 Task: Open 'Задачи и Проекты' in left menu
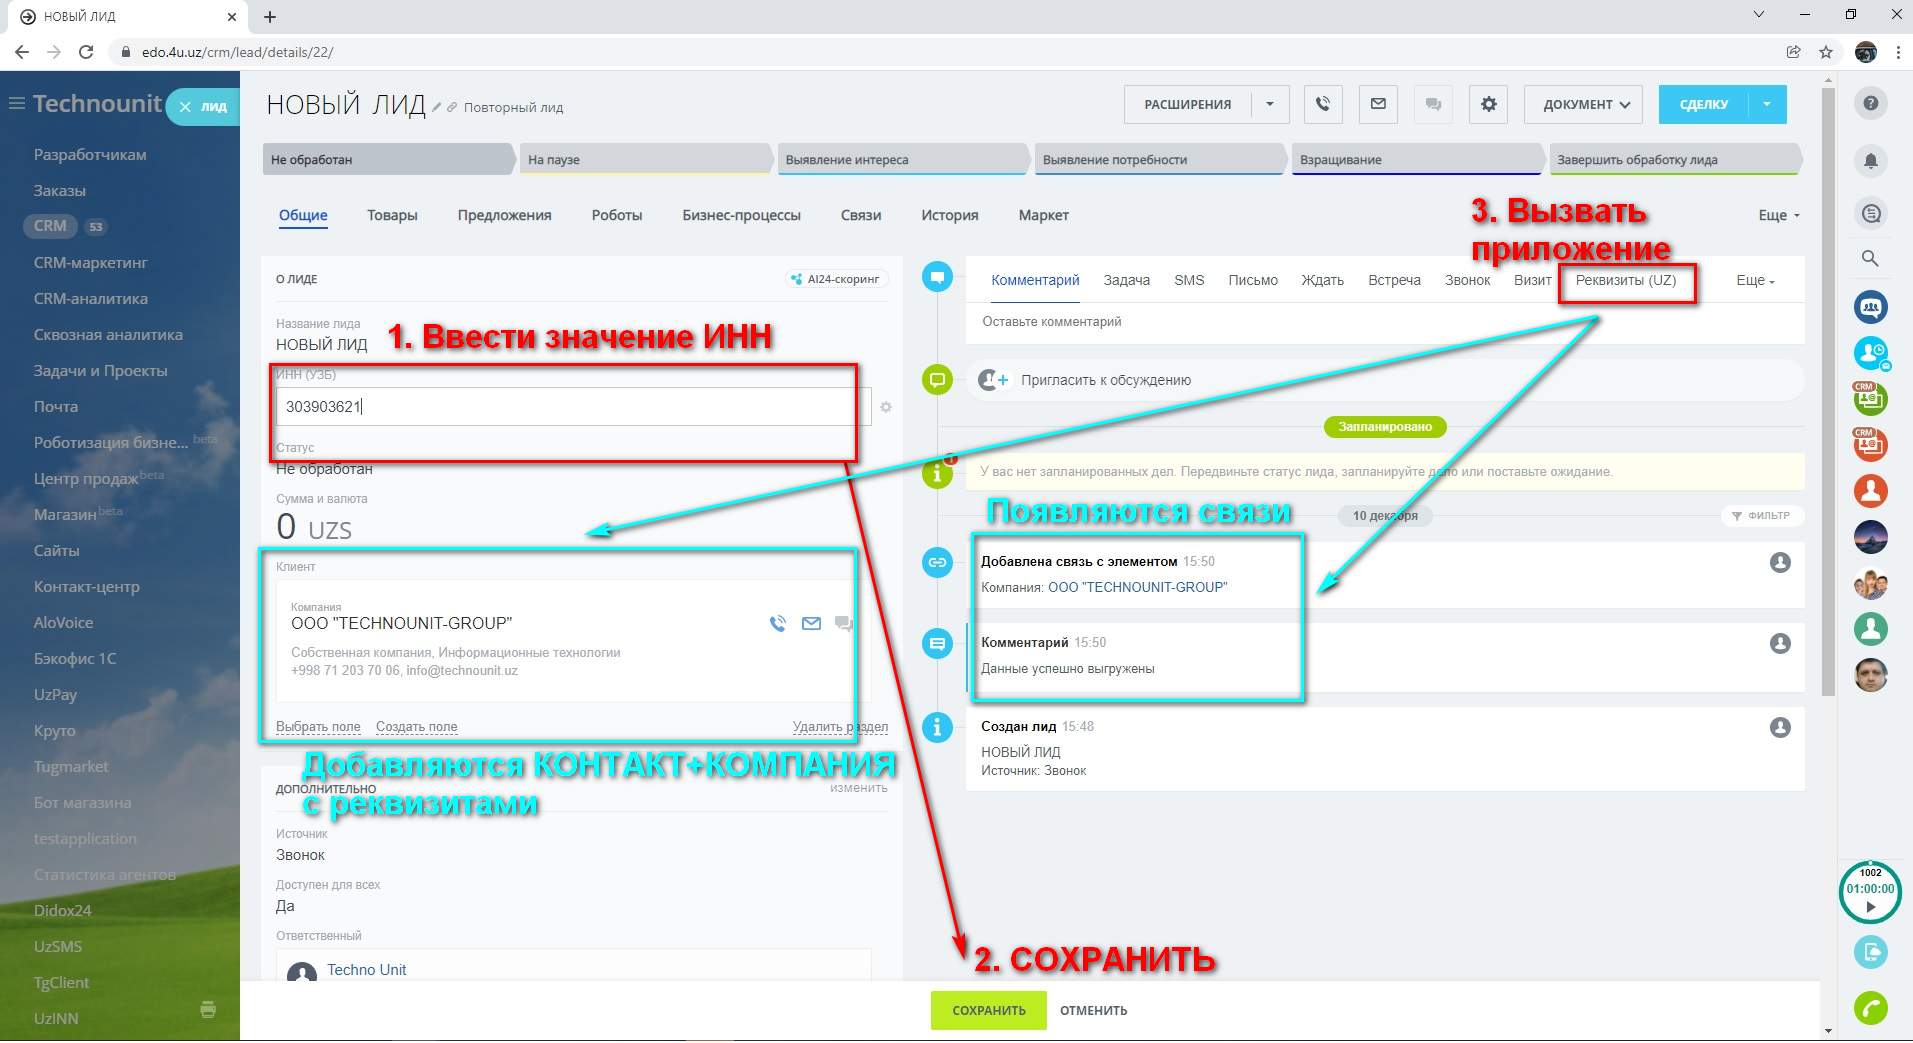click(101, 370)
